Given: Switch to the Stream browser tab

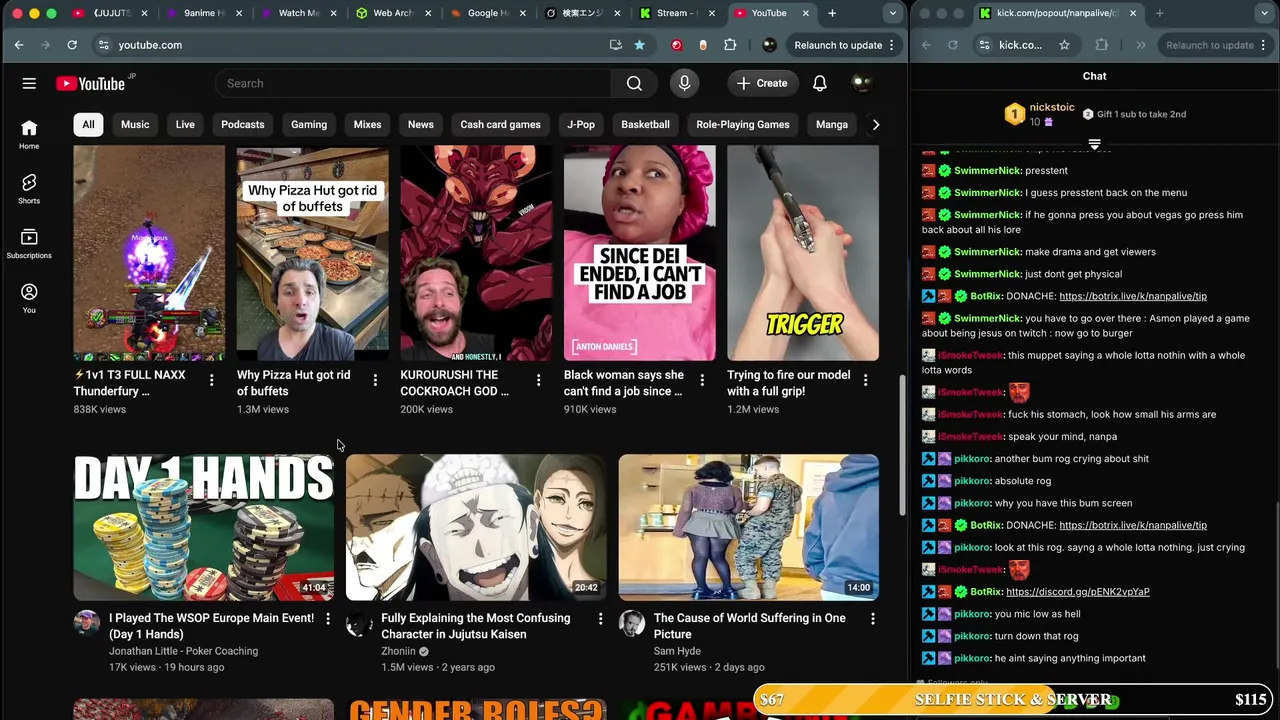Looking at the screenshot, I should (677, 13).
